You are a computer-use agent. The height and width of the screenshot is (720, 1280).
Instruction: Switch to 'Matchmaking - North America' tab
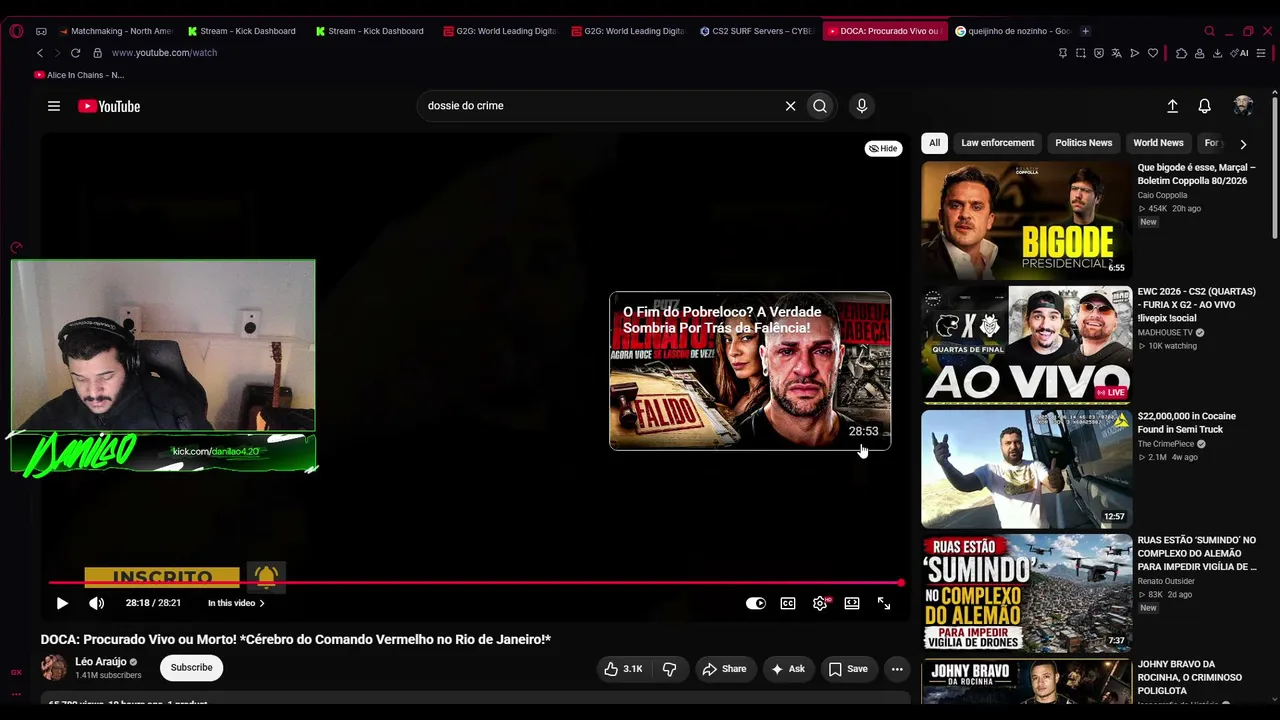pyautogui.click(x=115, y=31)
